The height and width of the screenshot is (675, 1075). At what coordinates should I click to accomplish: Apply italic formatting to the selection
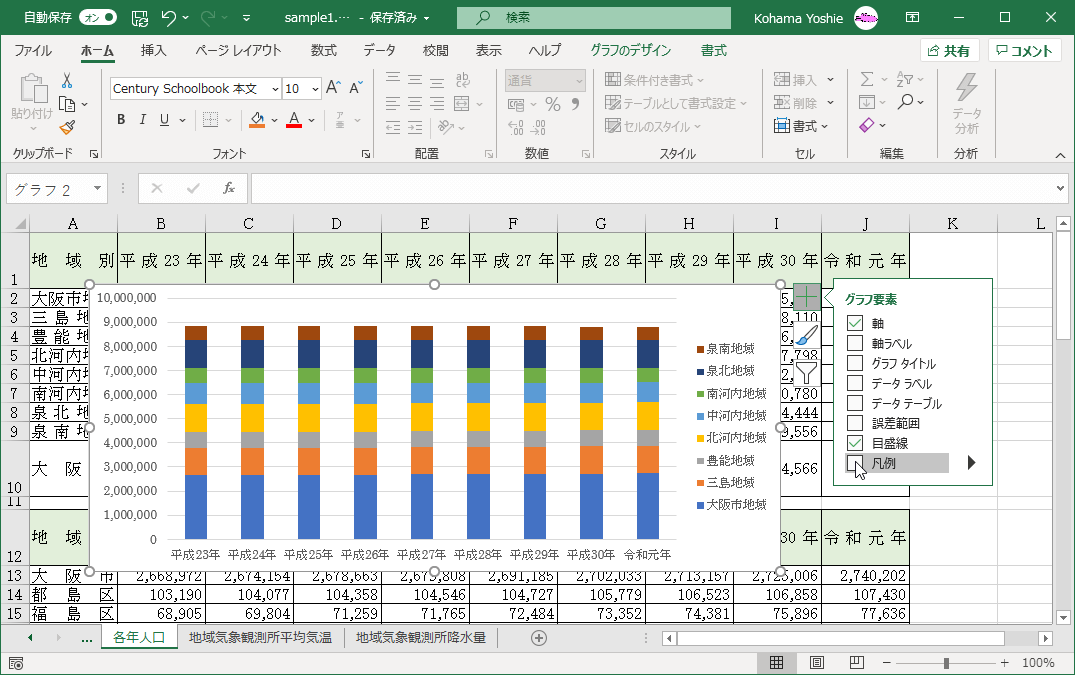click(x=144, y=120)
